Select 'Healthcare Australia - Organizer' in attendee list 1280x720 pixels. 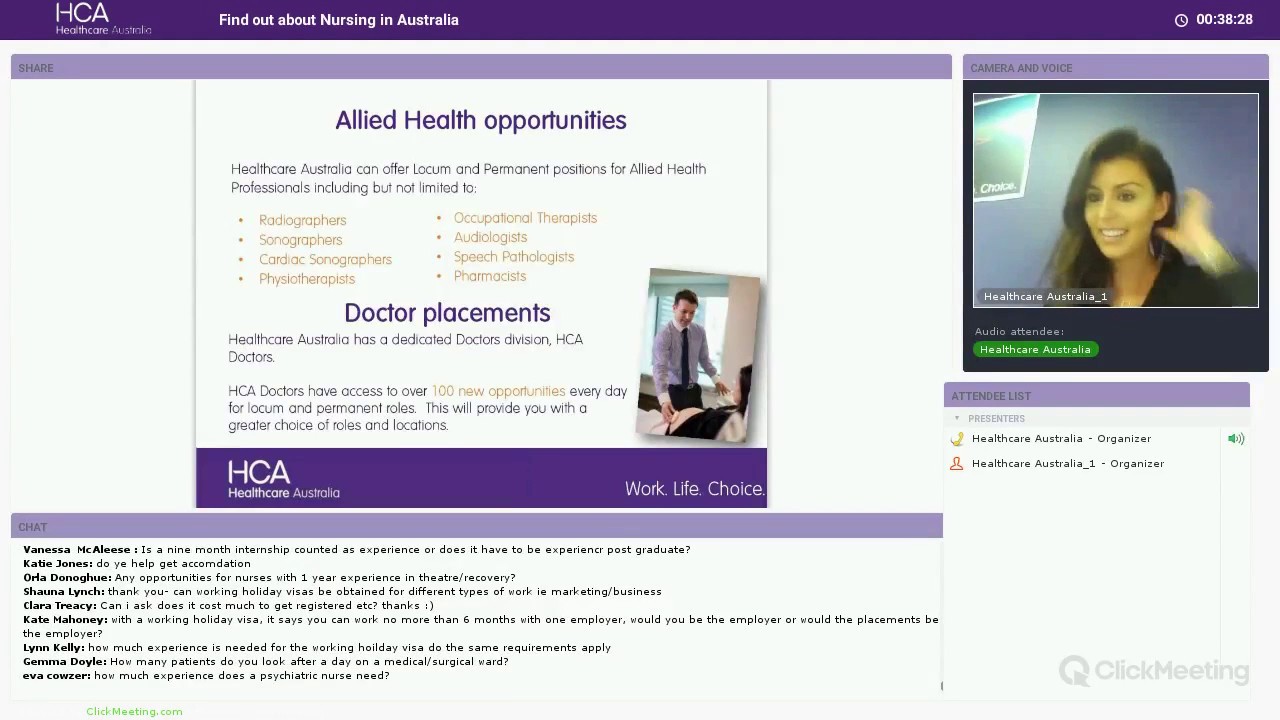[x=1061, y=439]
